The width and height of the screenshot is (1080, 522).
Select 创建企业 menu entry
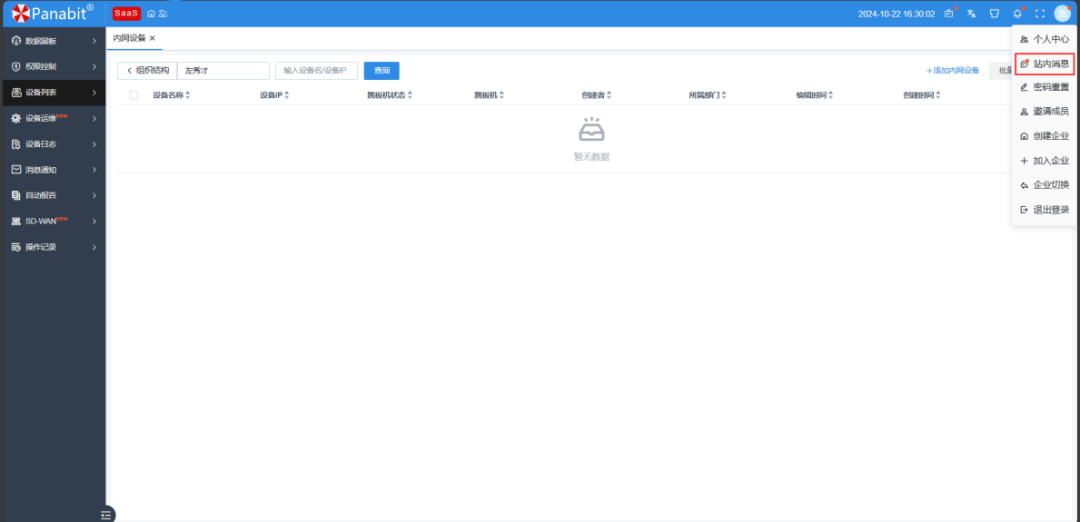[x=1044, y=136]
